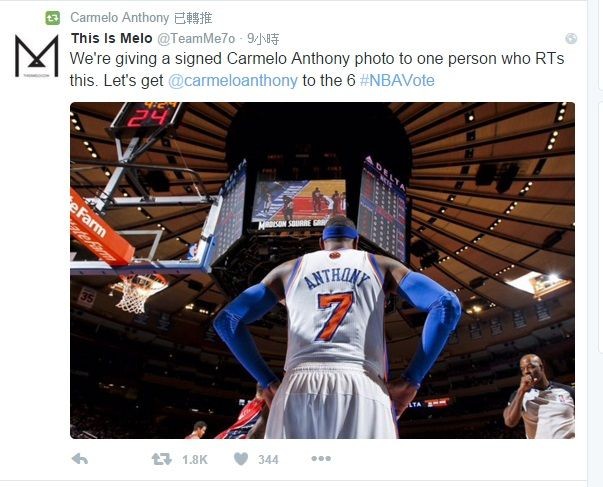Open the three-dots more options menu
Screen dimensions: 603x487
tap(321, 459)
